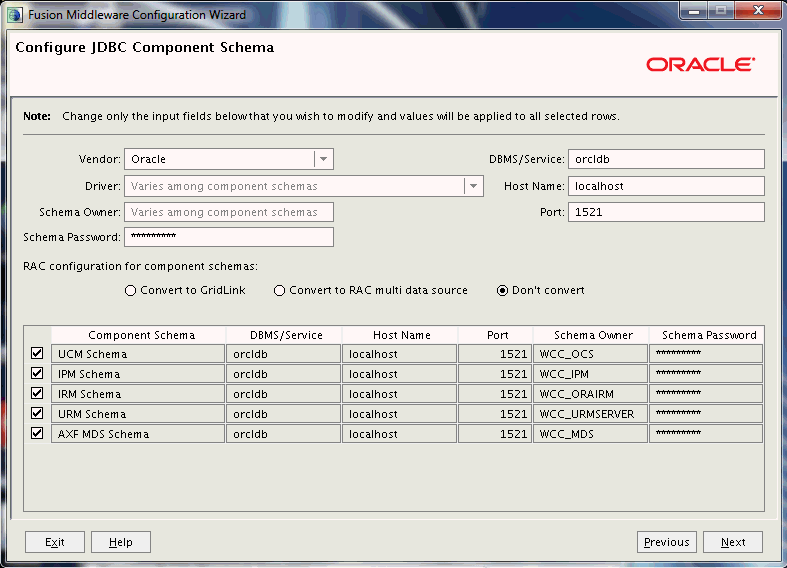Click the Schema Password column header
Viewport: 787px width, 568px height.
click(707, 335)
